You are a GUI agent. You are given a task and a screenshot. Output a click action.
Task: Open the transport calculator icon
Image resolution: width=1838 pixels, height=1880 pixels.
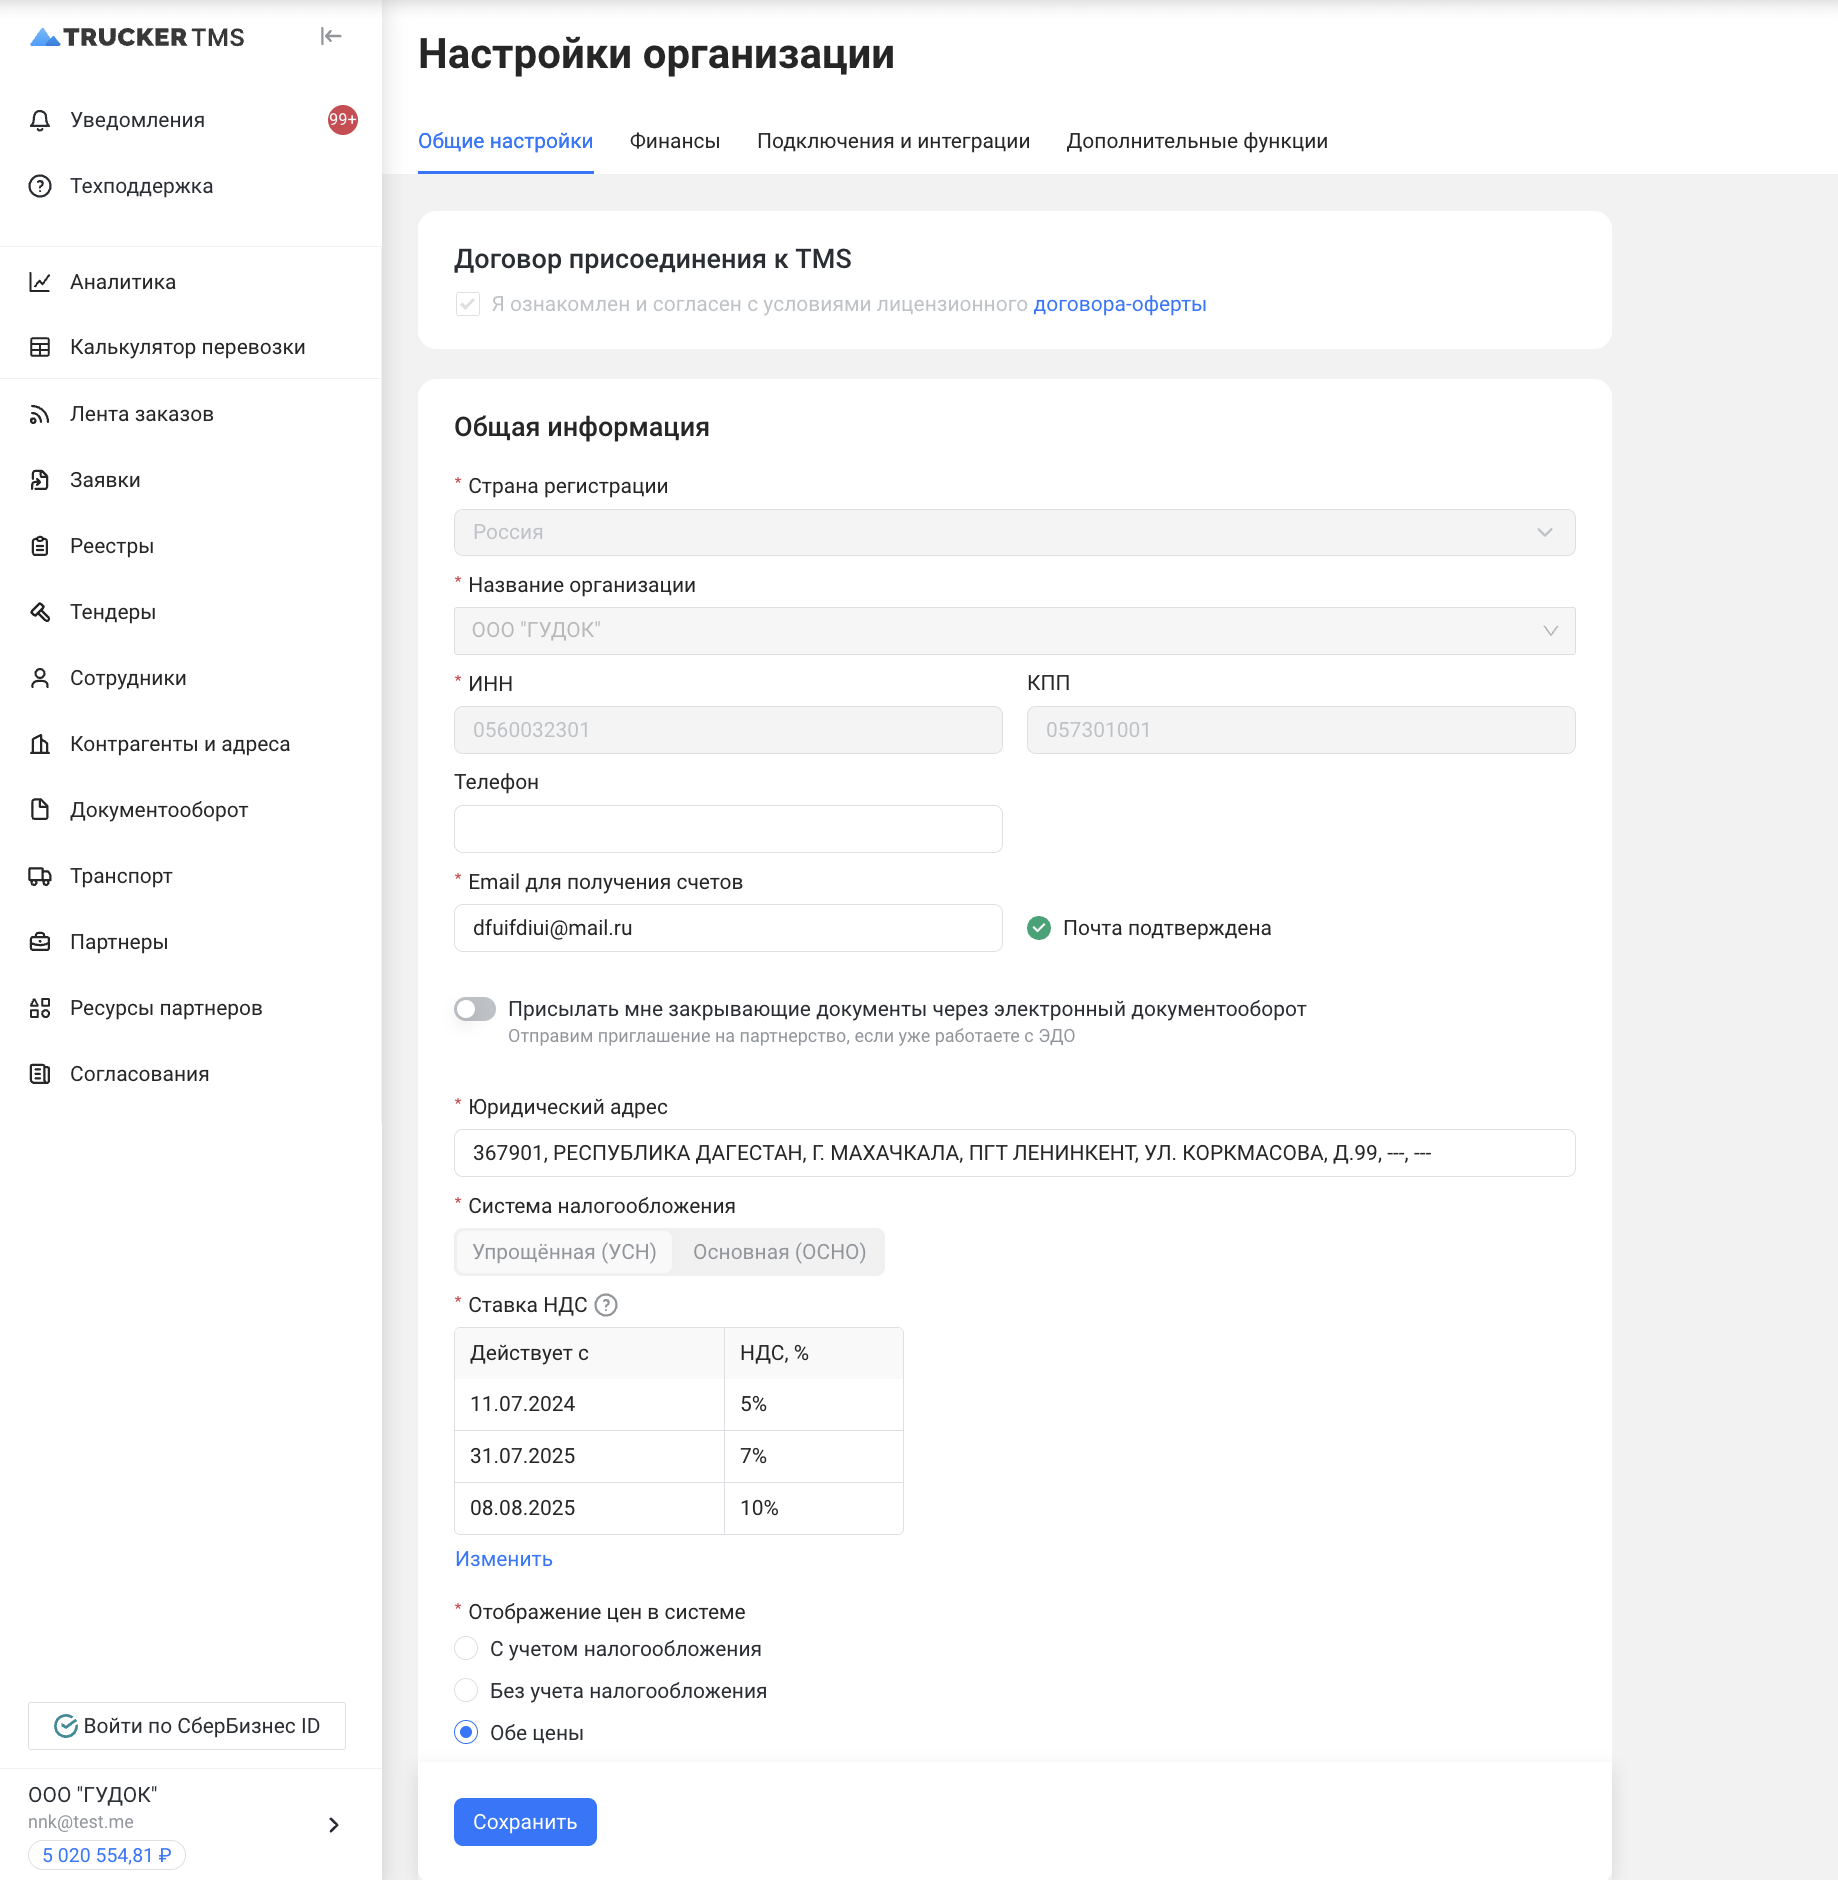pyautogui.click(x=40, y=348)
